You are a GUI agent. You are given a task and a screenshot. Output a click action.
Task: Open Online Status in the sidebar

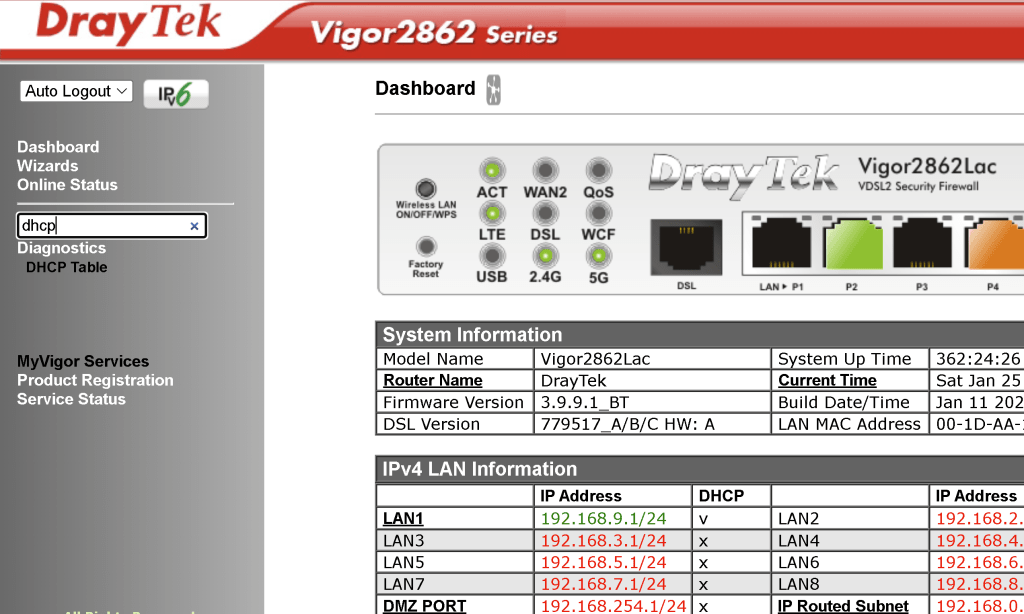[x=67, y=185]
